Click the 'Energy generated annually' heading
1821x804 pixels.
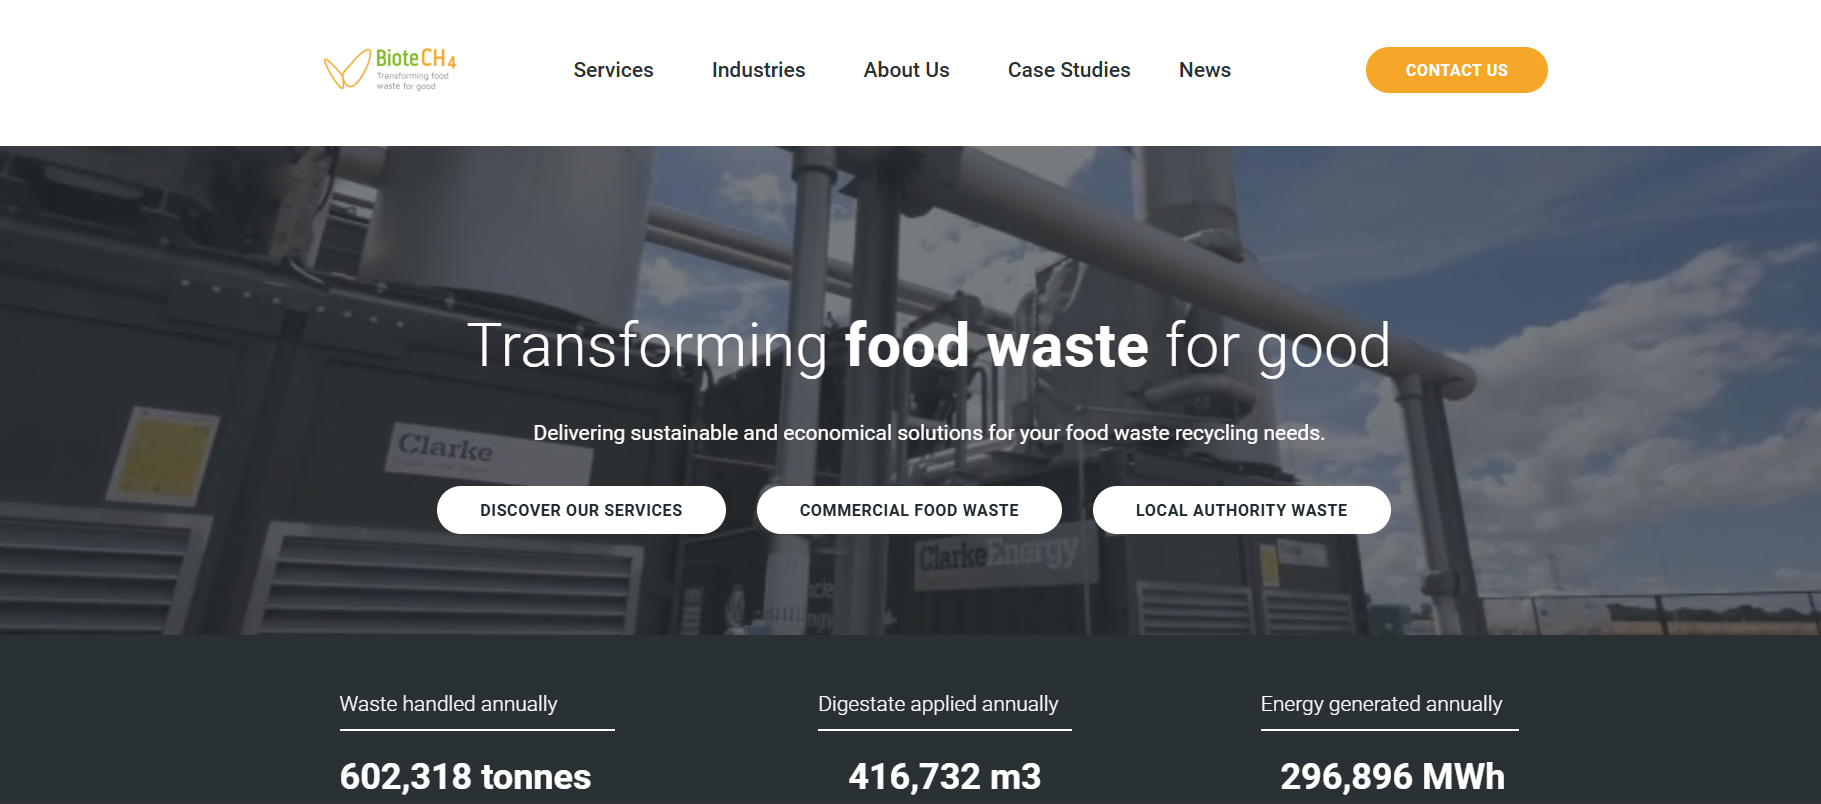pyautogui.click(x=1381, y=704)
